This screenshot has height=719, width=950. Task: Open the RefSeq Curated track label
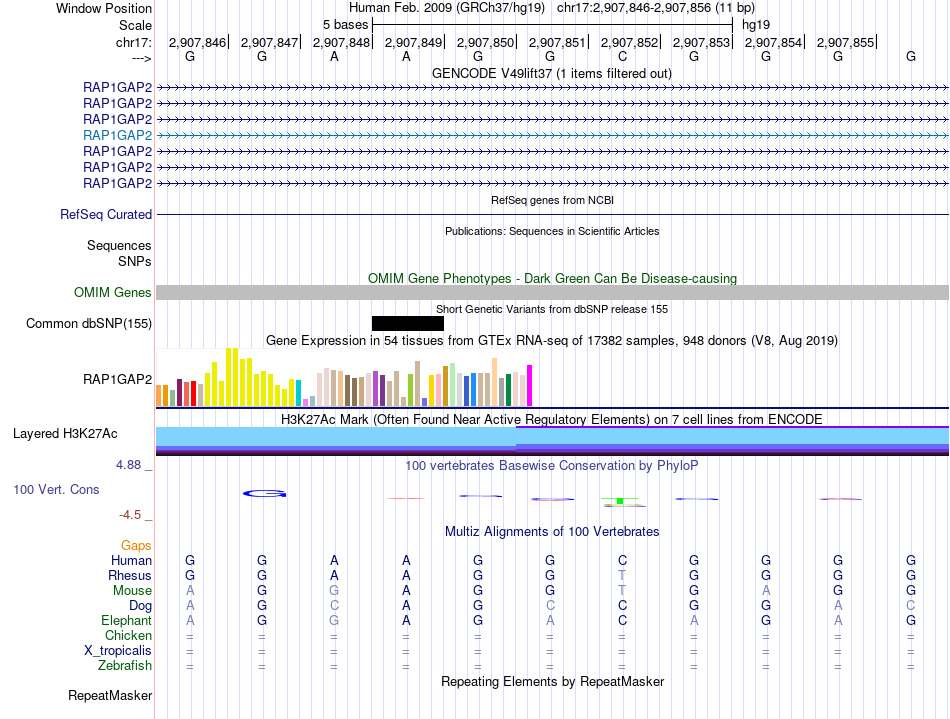[106, 214]
